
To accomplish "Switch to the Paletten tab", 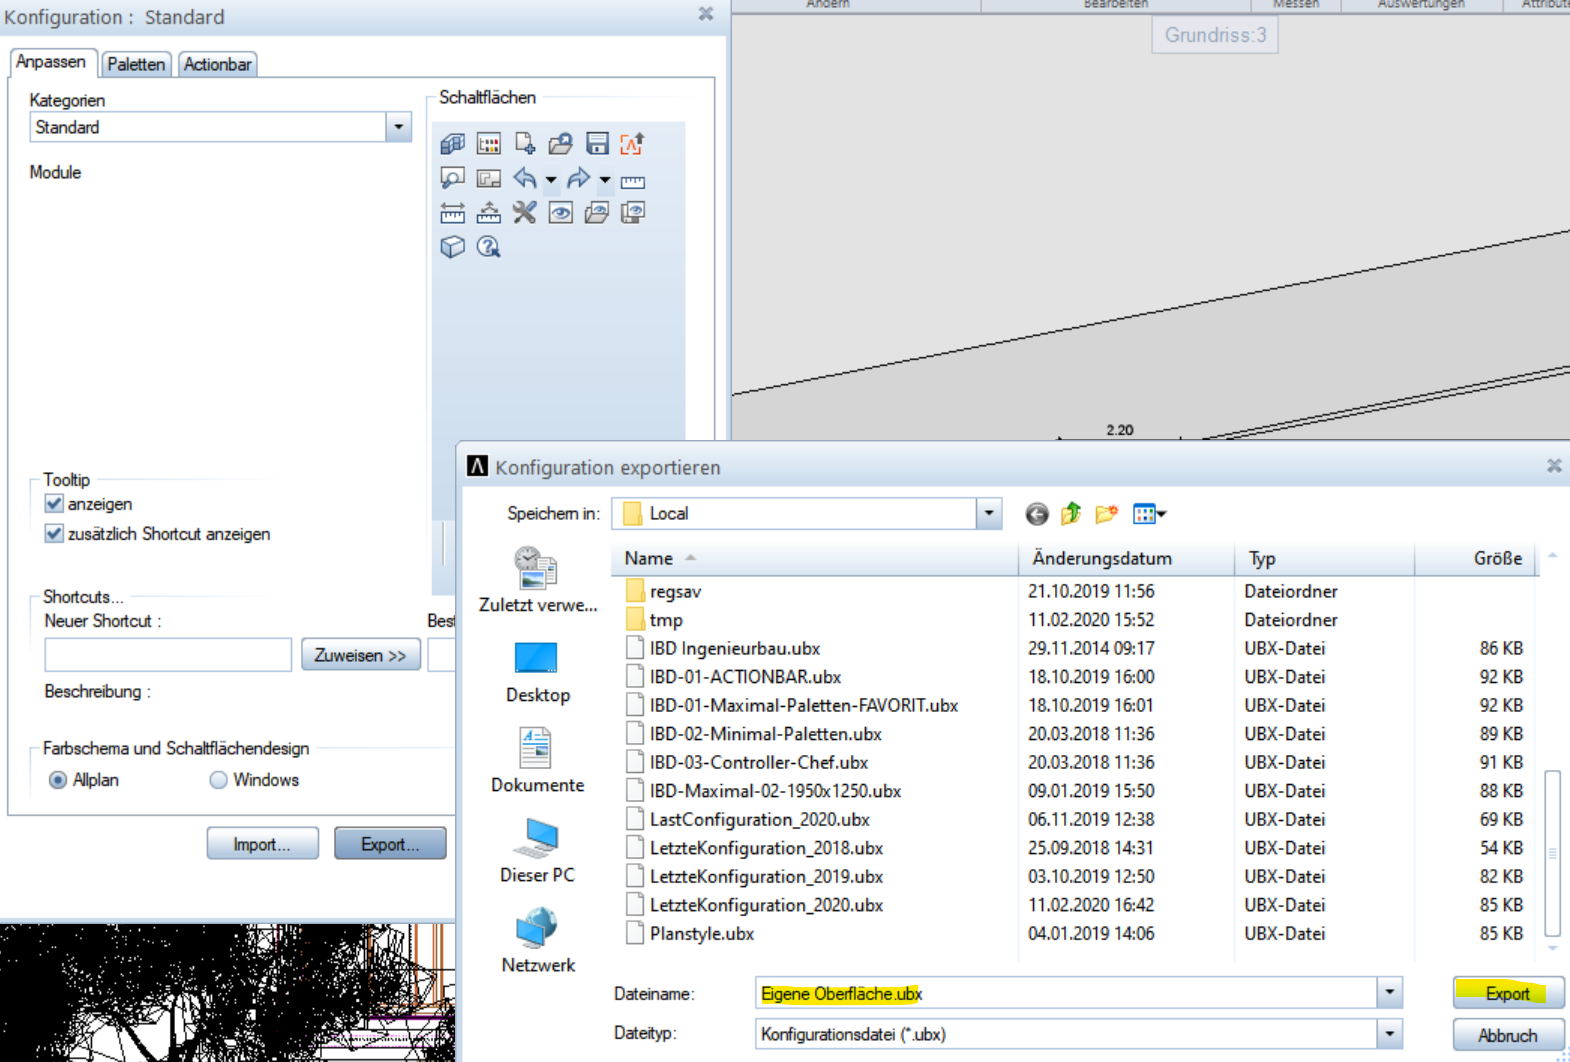I will click(x=136, y=64).
